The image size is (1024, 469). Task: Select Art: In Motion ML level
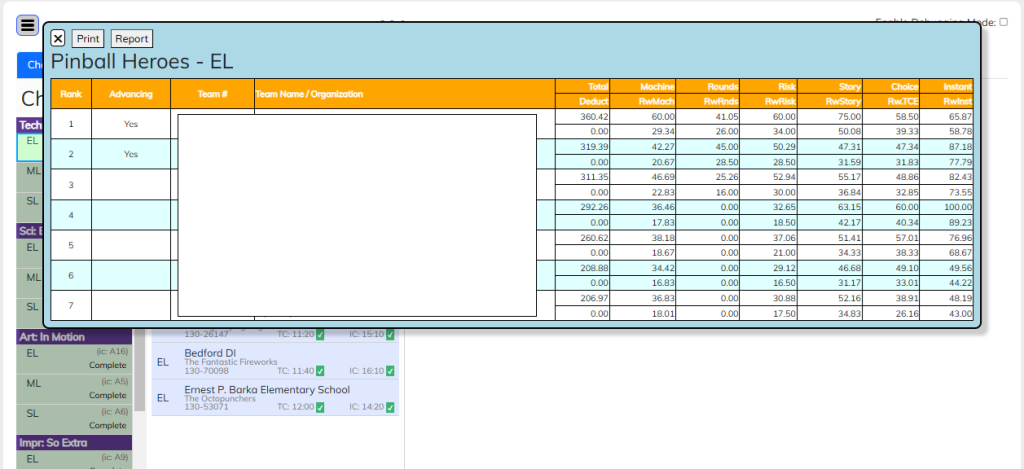(74, 389)
